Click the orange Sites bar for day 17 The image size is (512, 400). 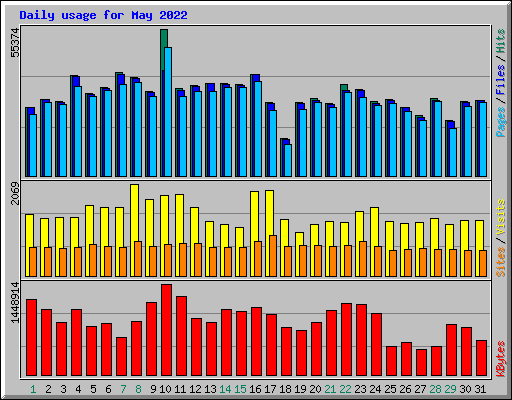tap(273, 256)
